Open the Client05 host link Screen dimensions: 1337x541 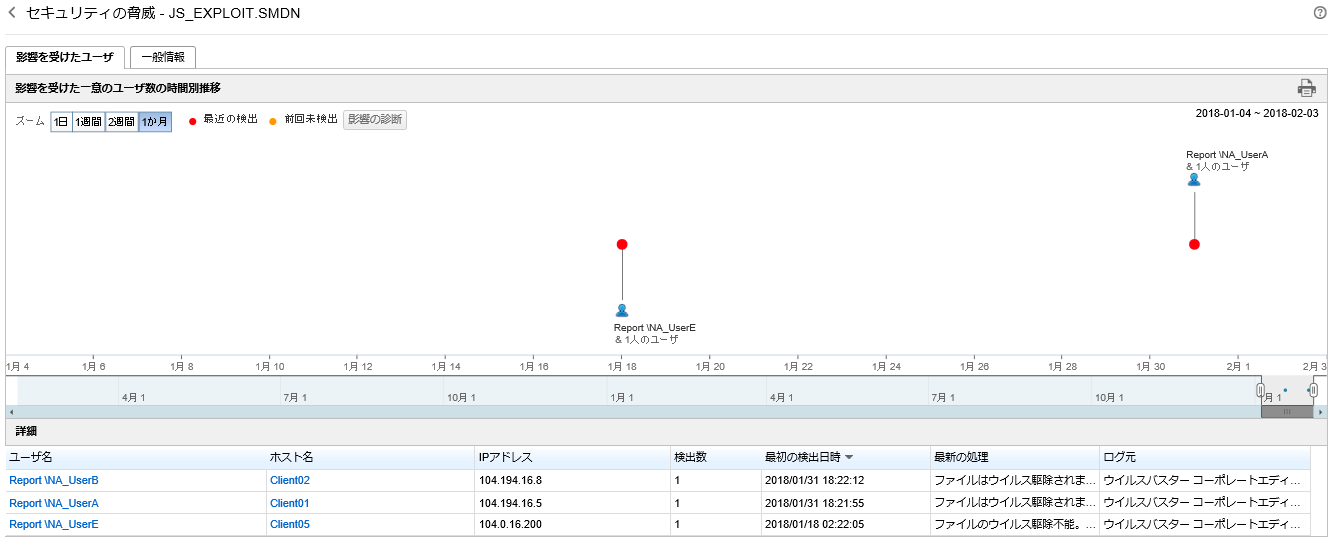(x=290, y=524)
